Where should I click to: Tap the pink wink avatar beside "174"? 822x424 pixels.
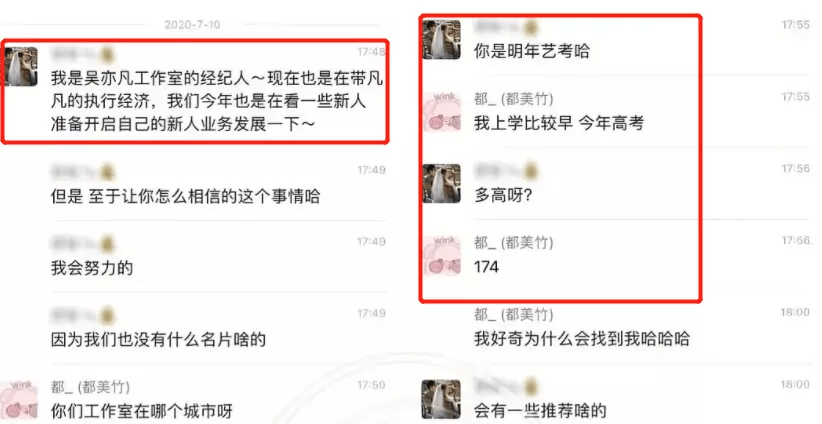tap(442, 255)
